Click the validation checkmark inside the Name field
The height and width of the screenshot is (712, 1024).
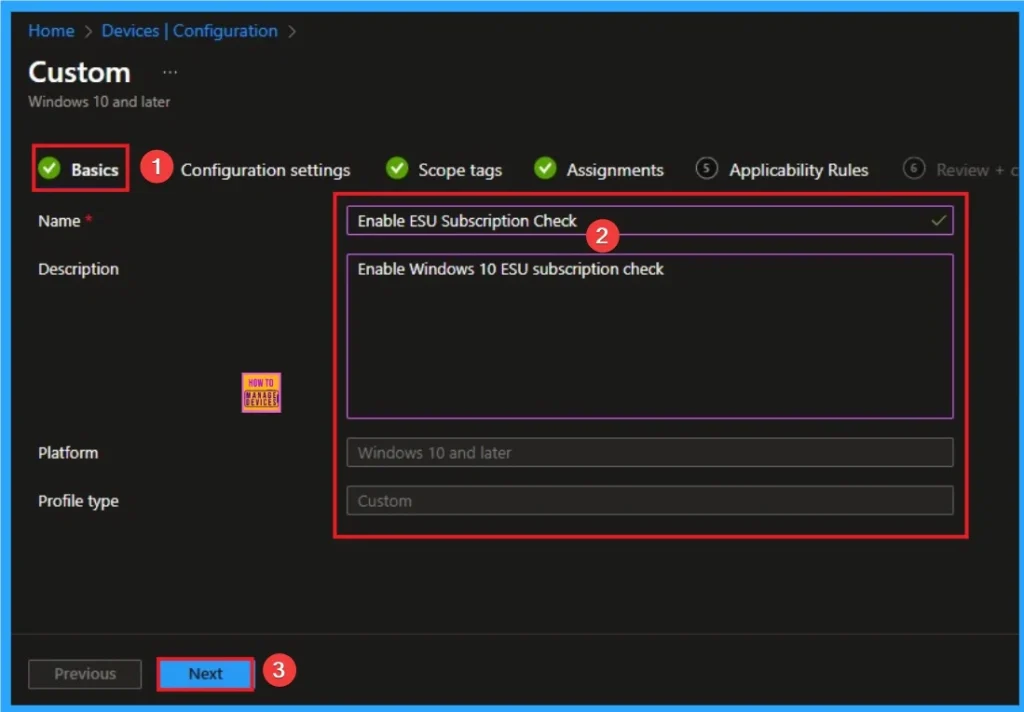[938, 220]
